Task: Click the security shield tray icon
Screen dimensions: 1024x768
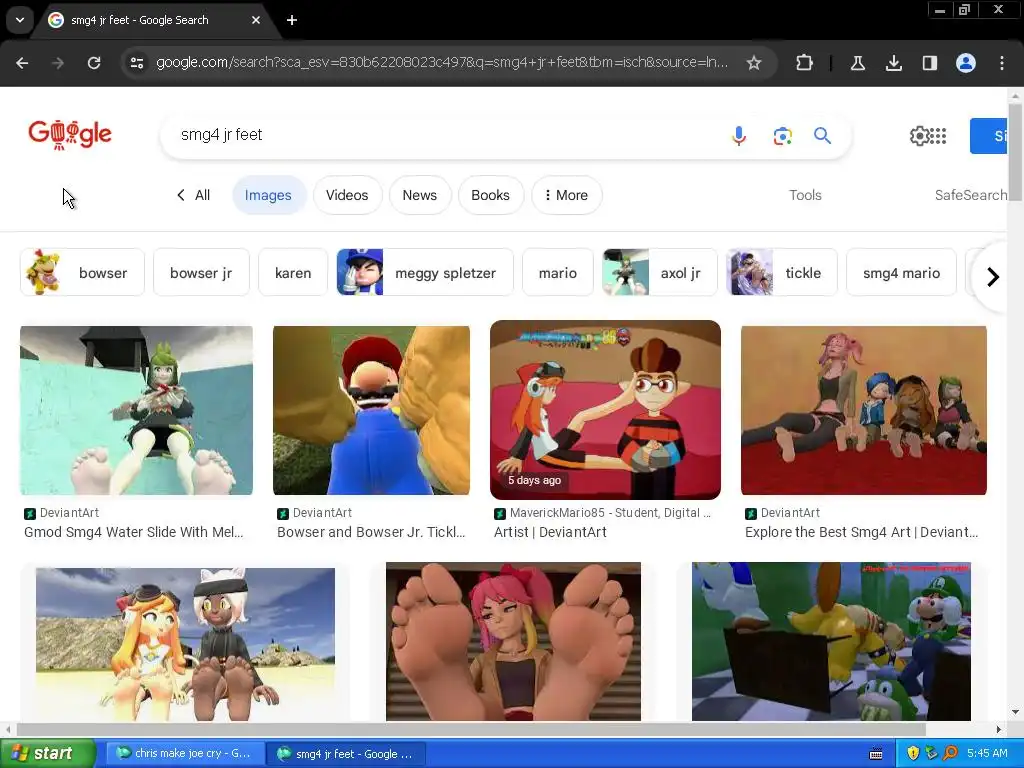Action: (x=913, y=754)
